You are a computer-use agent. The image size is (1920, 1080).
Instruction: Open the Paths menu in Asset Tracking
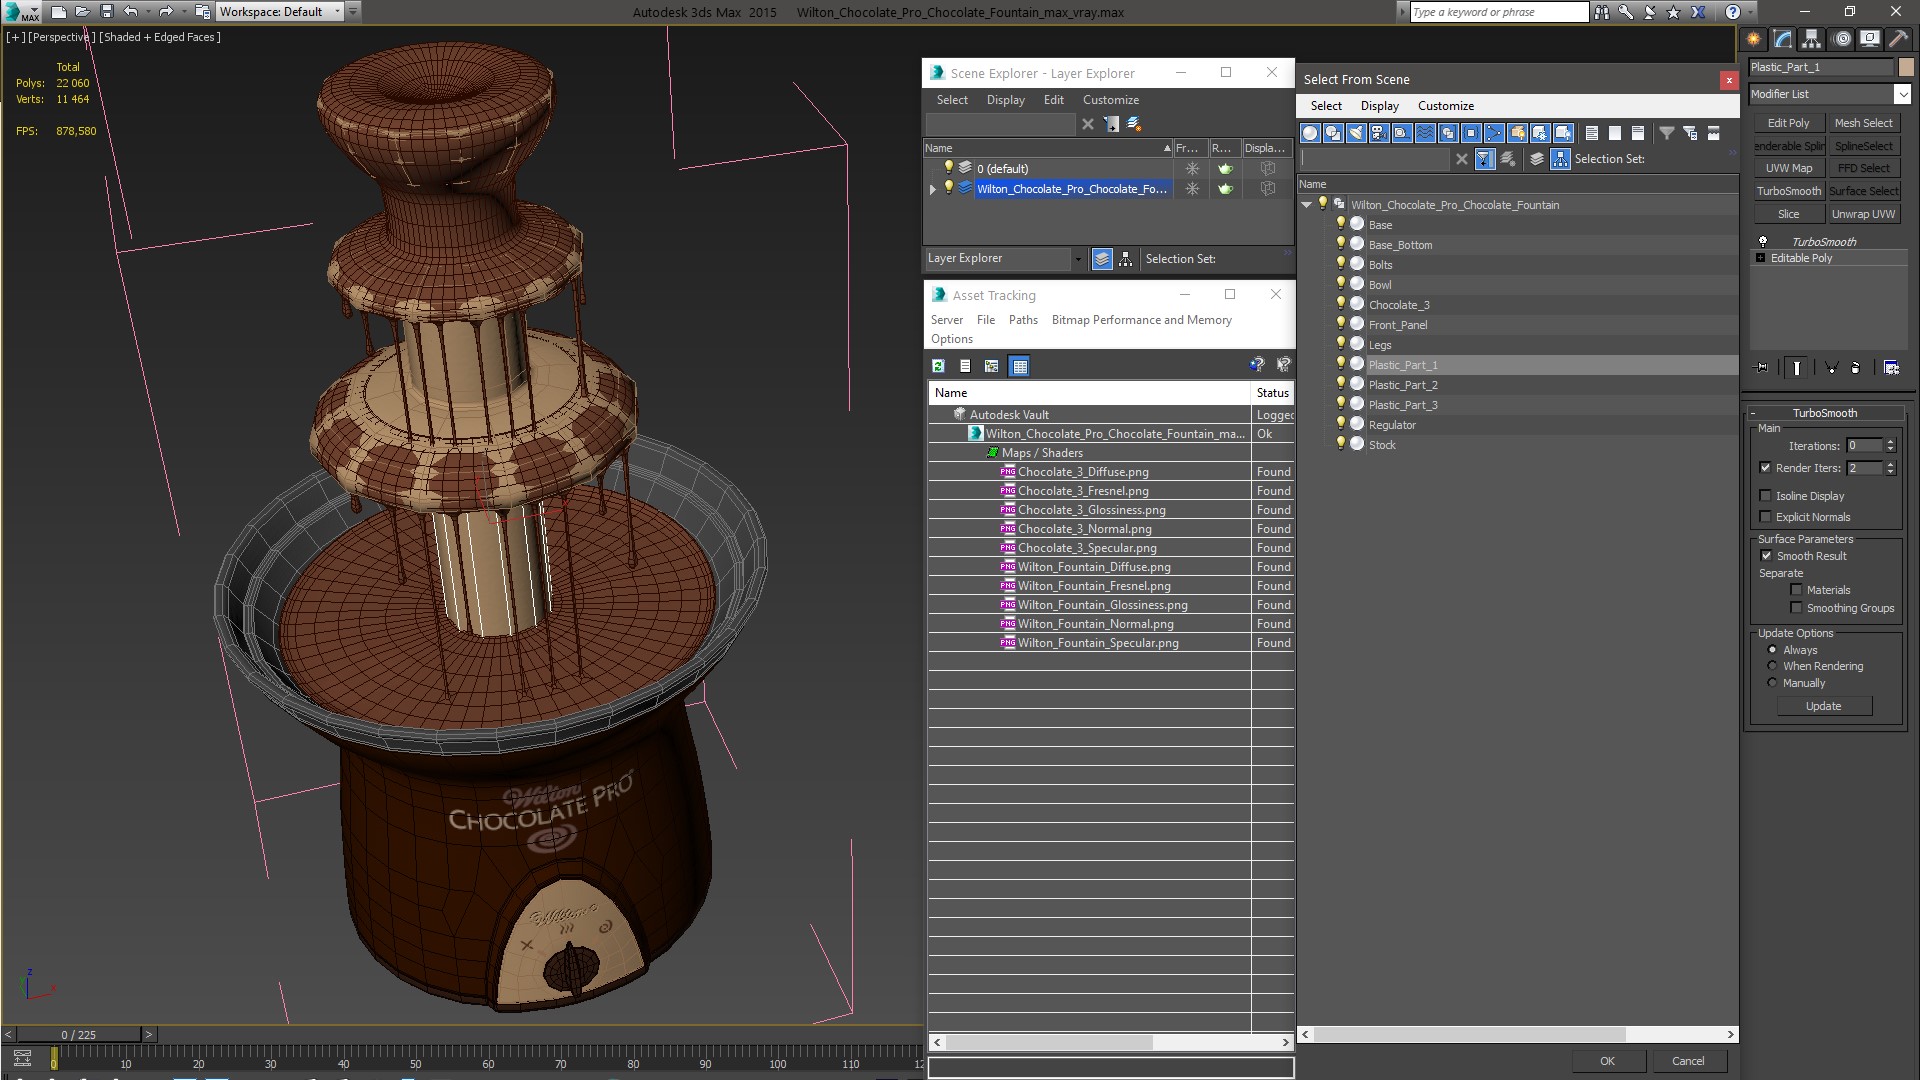pos(1023,320)
